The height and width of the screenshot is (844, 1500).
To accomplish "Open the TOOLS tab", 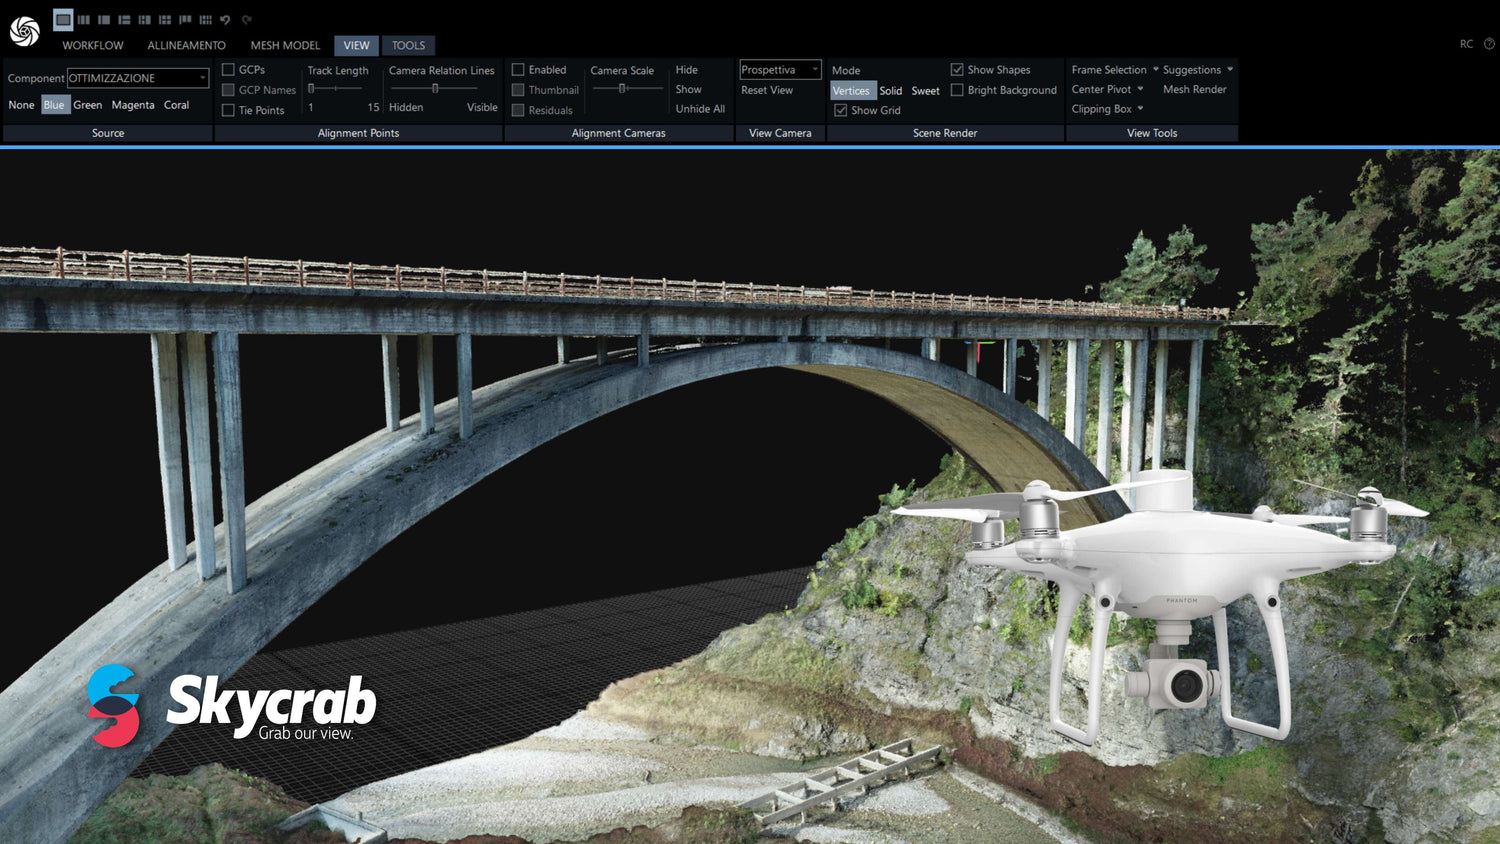I will click(408, 45).
